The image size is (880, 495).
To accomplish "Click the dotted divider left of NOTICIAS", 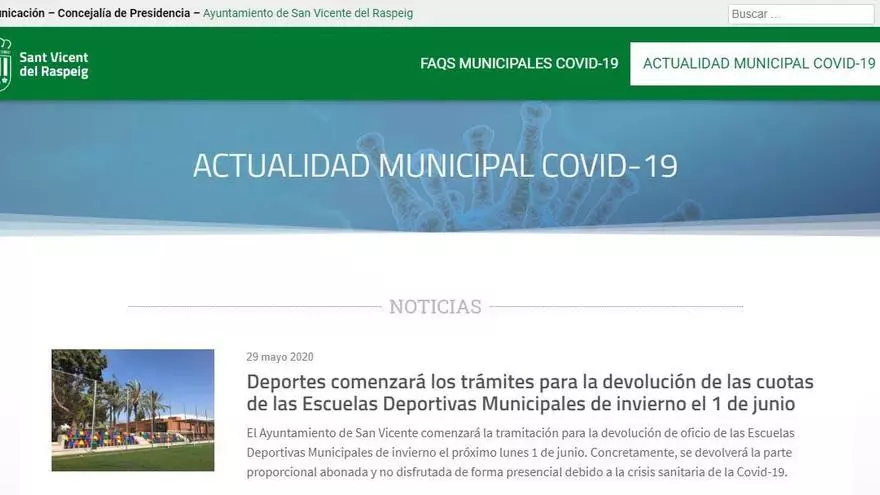I will (254, 306).
